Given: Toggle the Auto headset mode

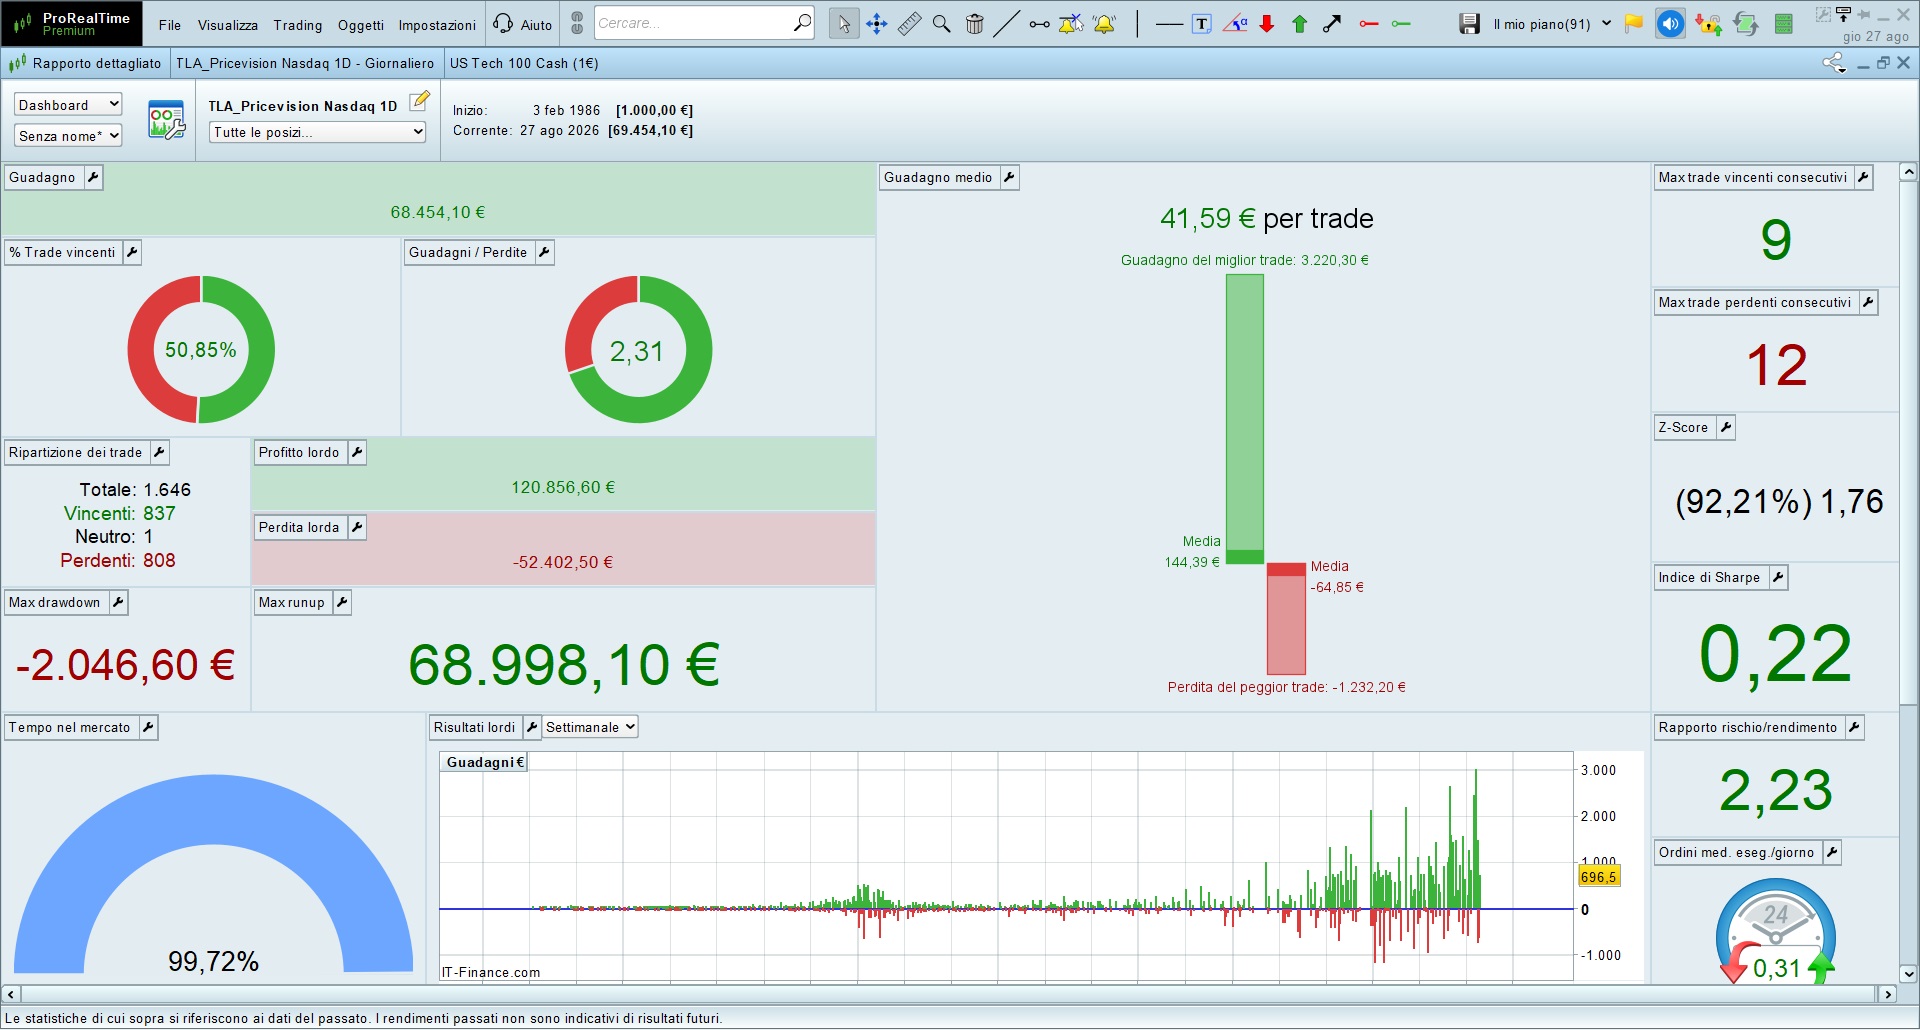Looking at the screenshot, I should [x=523, y=24].
